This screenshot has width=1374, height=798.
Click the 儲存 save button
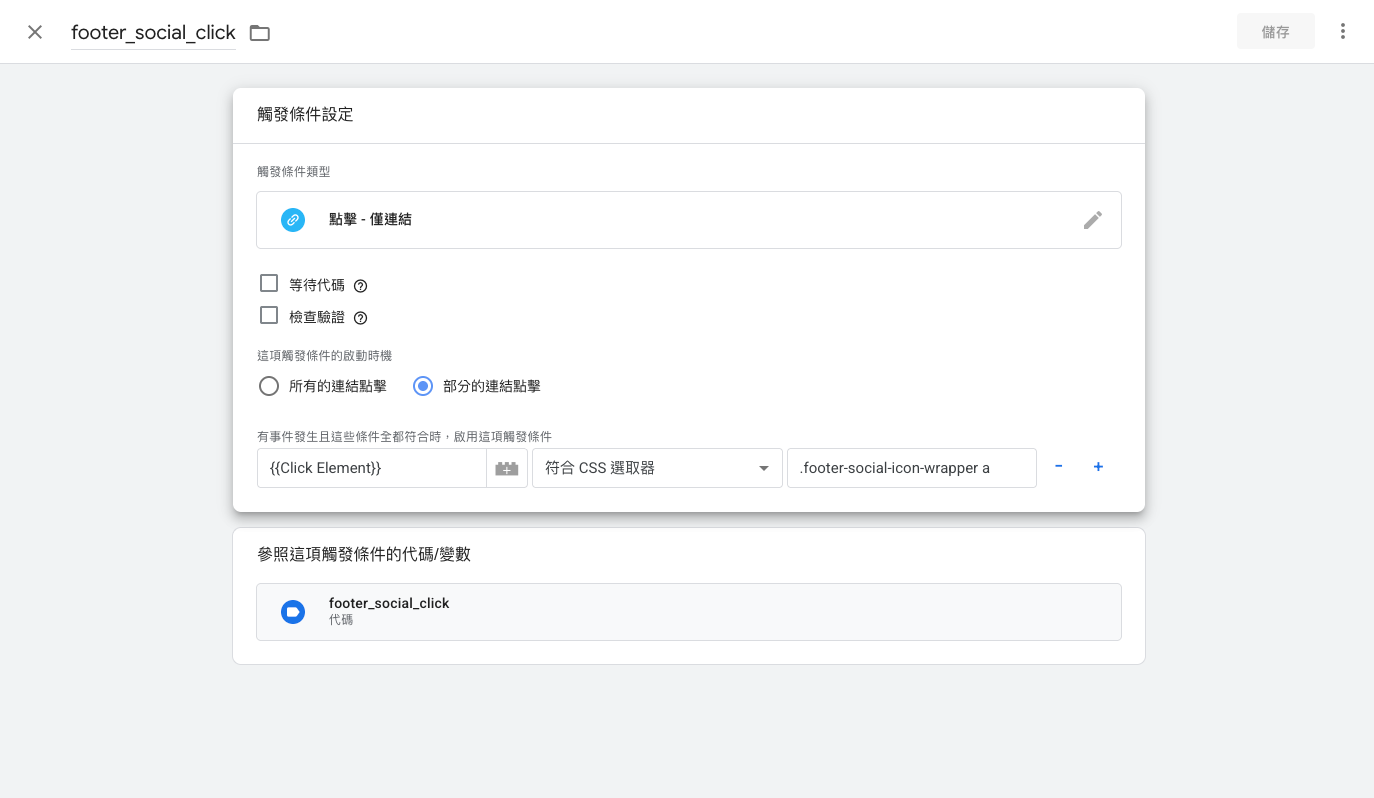(x=1276, y=31)
